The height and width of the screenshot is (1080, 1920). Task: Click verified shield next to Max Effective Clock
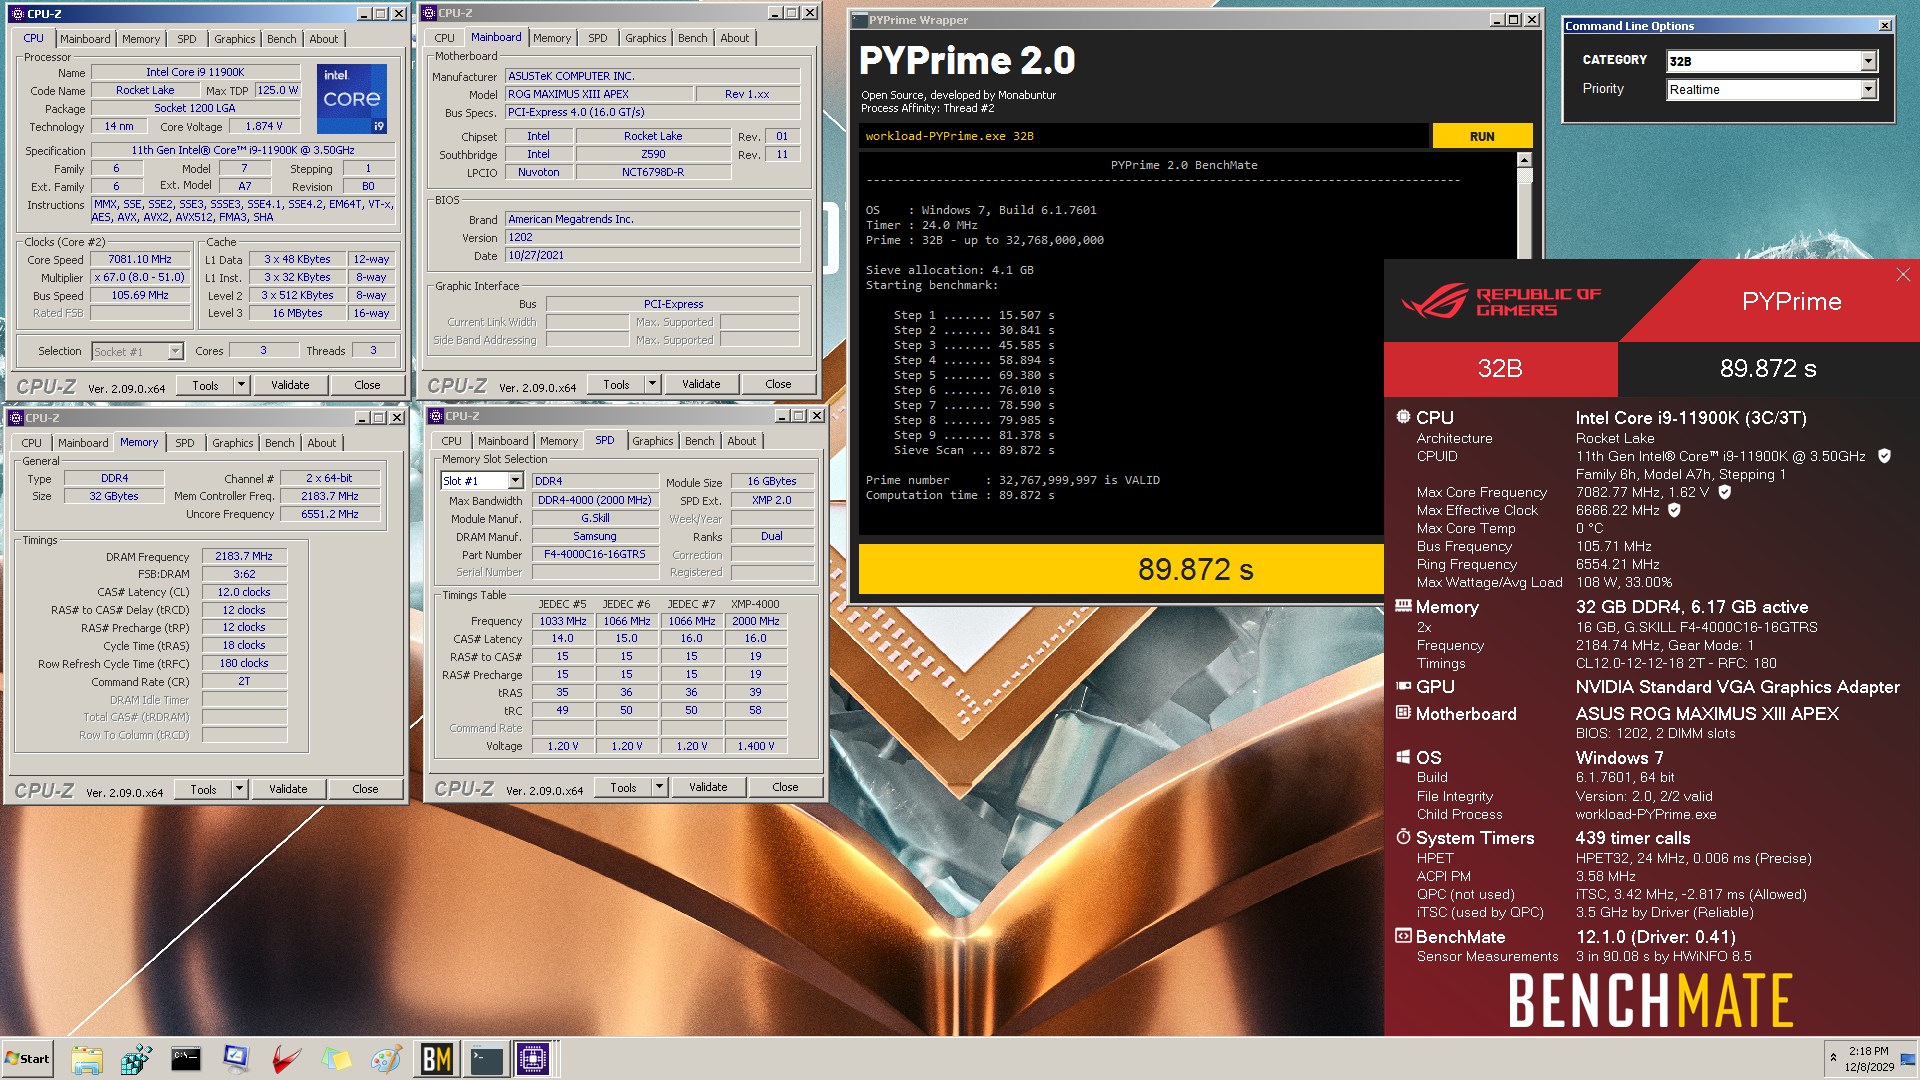[1674, 510]
